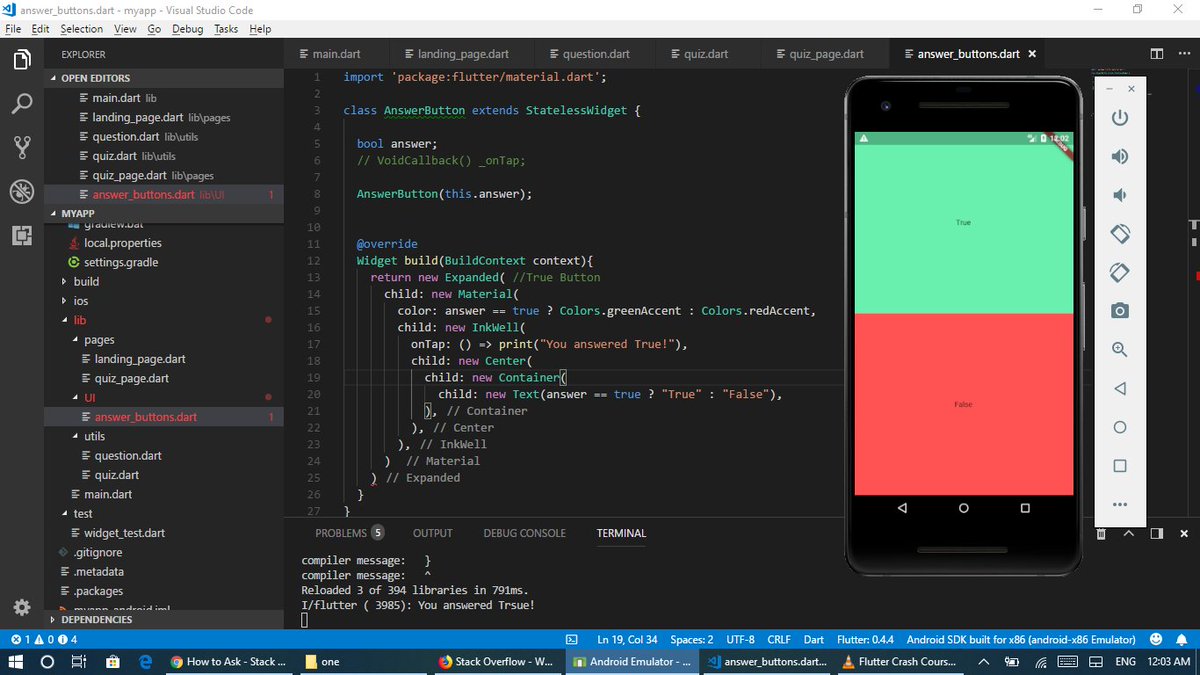Open Source Control view in activity bar
This screenshot has height=675, width=1200.
(21, 147)
